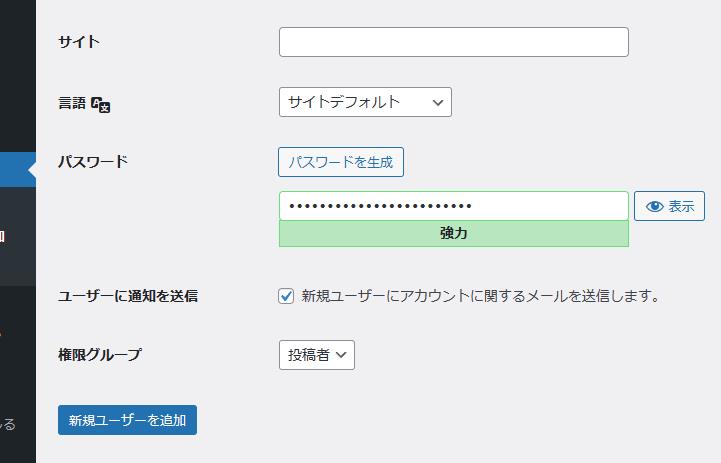Image resolution: width=721 pixels, height=463 pixels.
Task: Click the パスワード field label
Action: coord(93,161)
